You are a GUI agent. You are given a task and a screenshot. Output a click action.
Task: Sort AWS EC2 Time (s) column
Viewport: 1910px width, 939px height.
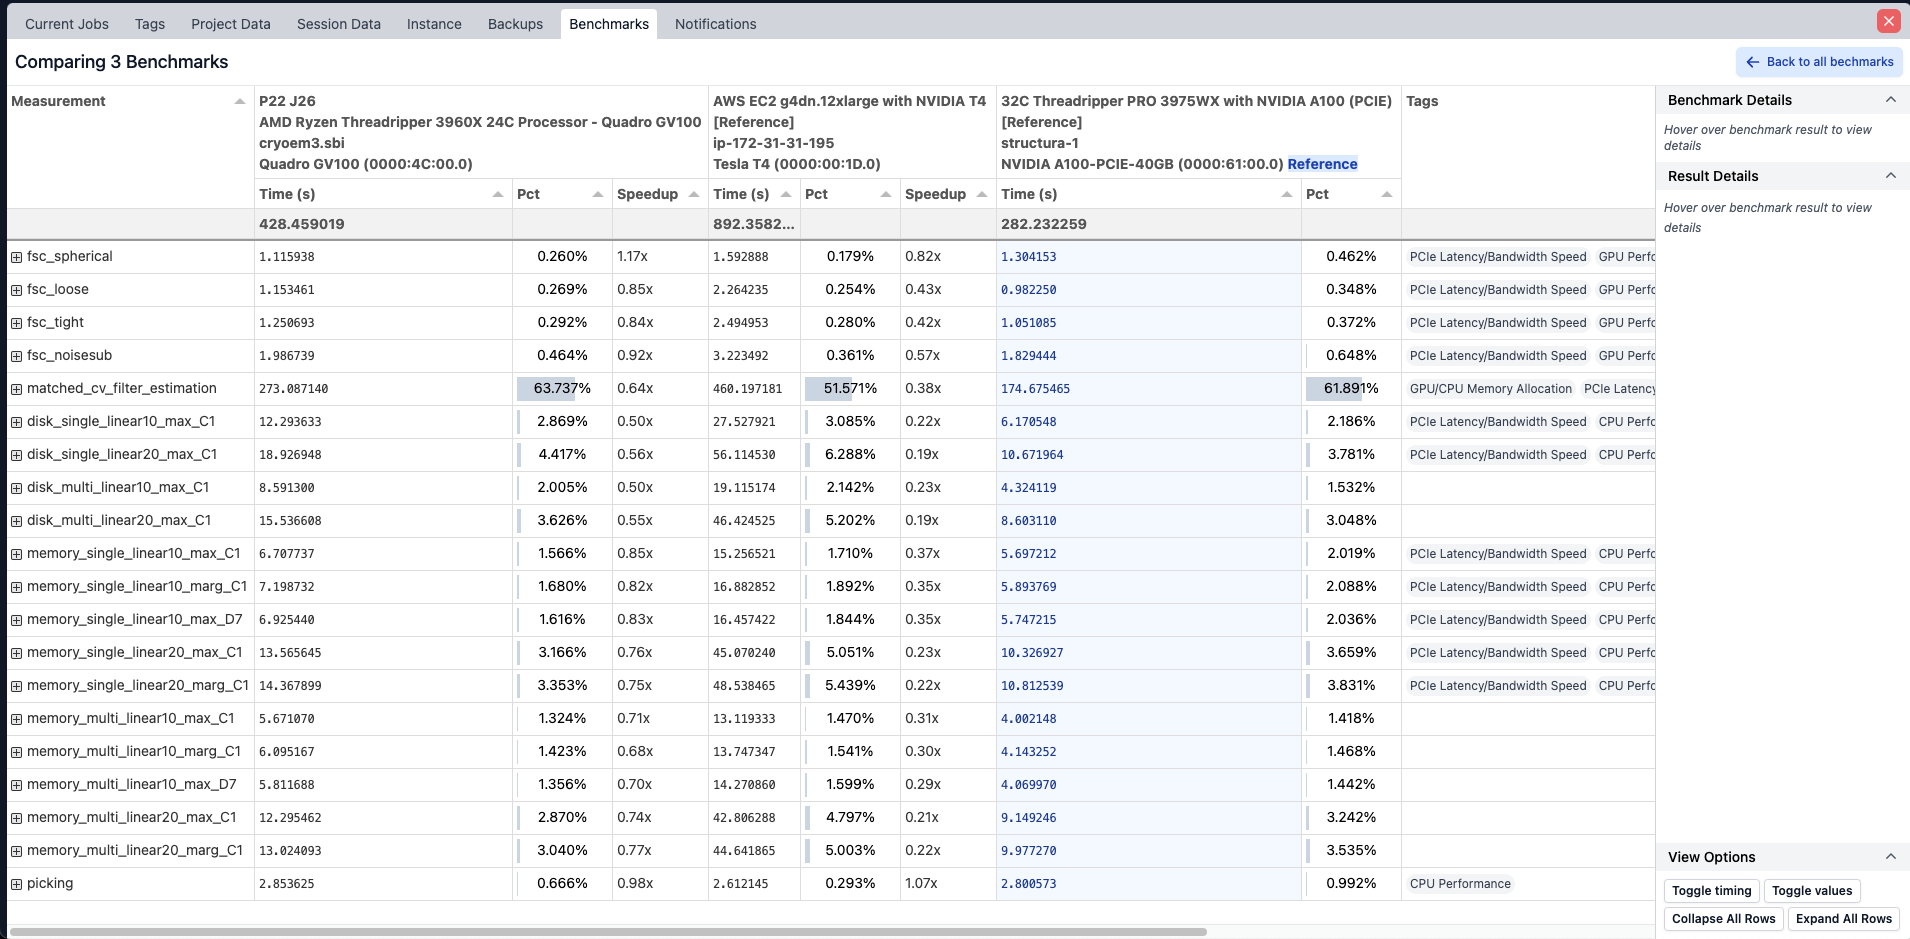[x=786, y=194]
